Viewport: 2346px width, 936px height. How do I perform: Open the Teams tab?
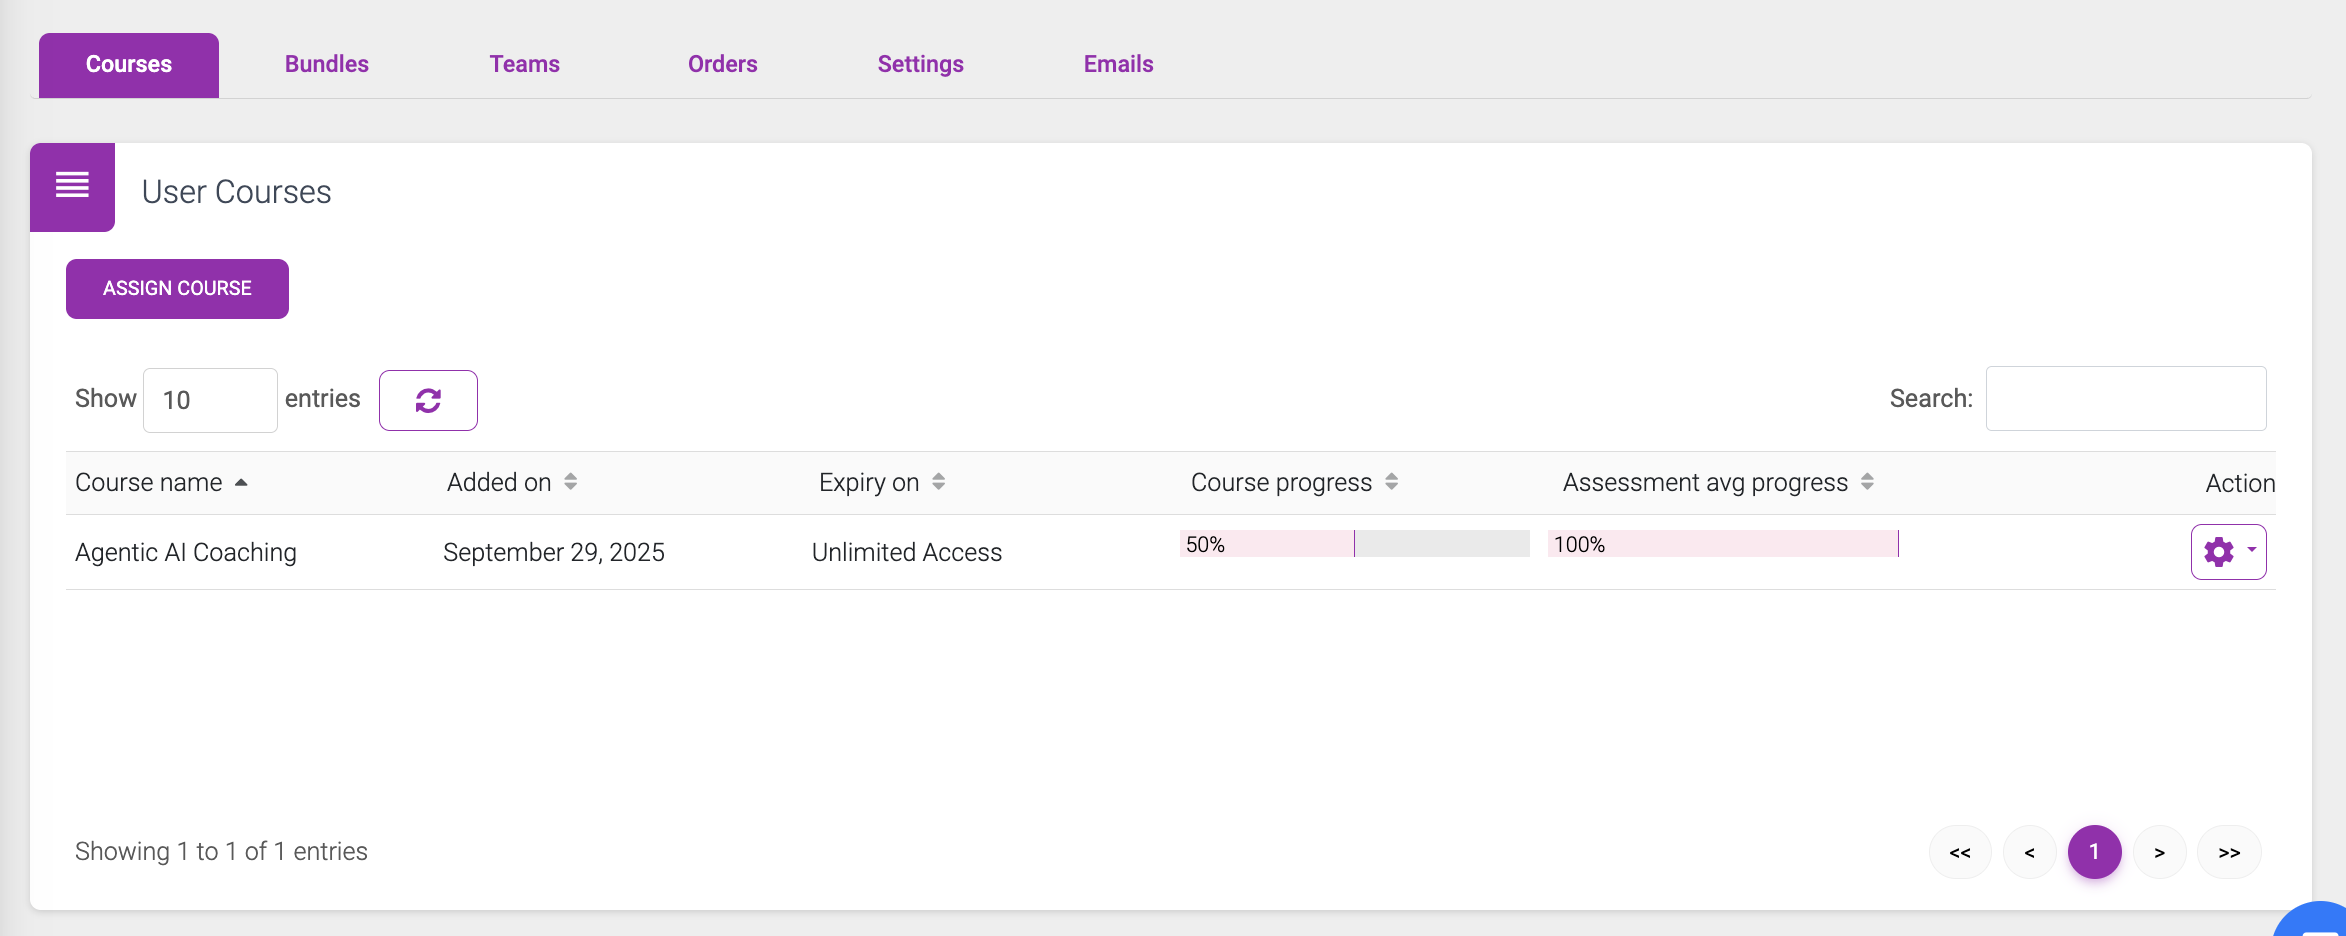point(524,64)
